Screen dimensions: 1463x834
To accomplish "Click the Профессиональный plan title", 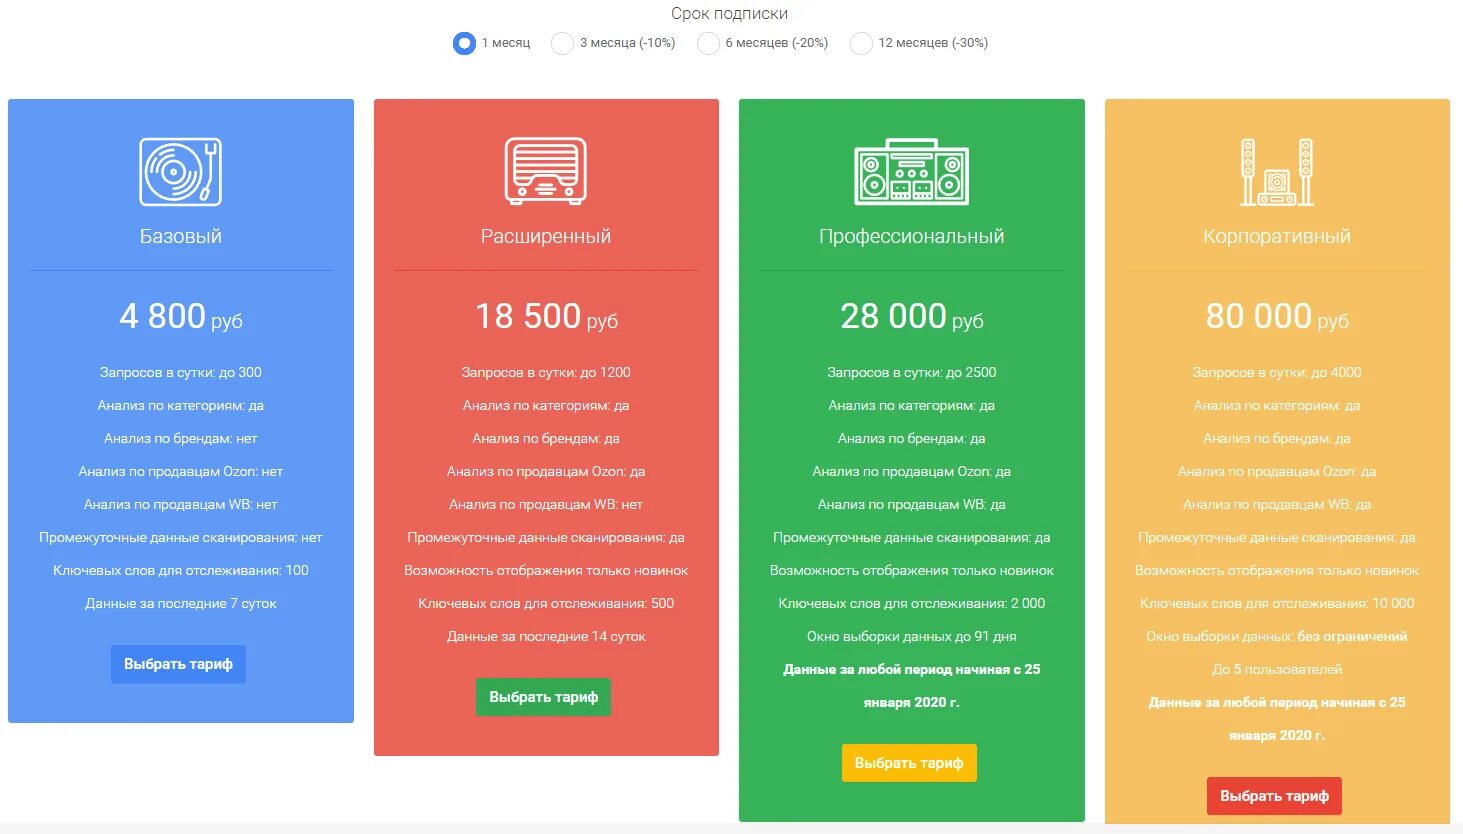I will [912, 237].
